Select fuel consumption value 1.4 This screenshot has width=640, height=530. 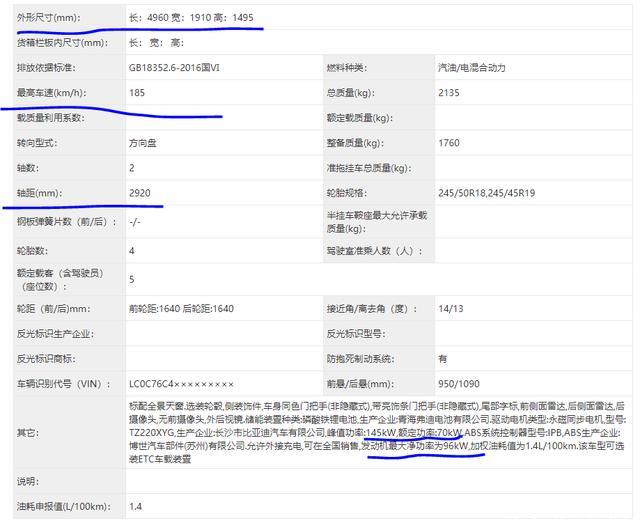pyautogui.click(x=136, y=506)
